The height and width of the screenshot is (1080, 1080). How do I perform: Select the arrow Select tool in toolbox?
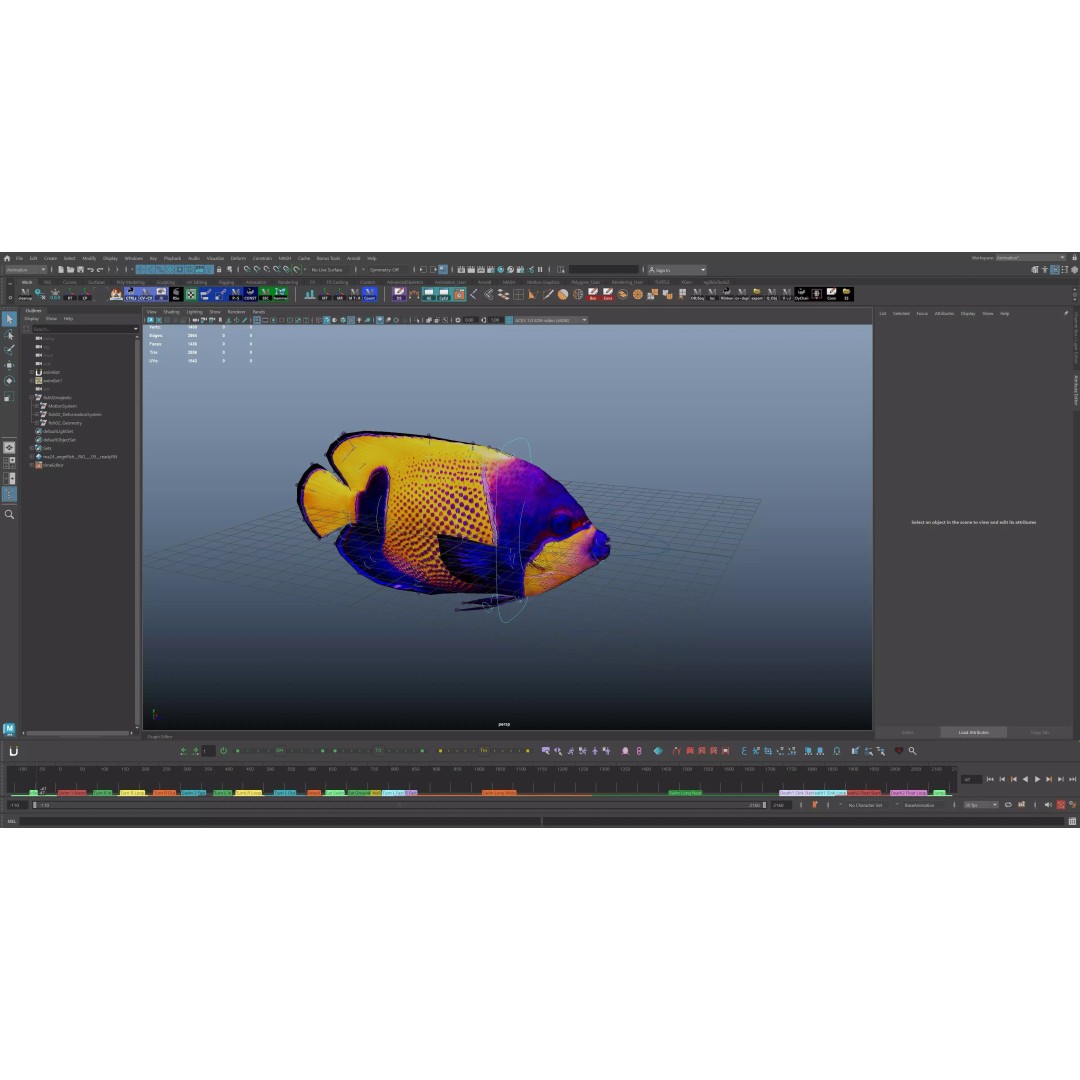tap(9, 319)
